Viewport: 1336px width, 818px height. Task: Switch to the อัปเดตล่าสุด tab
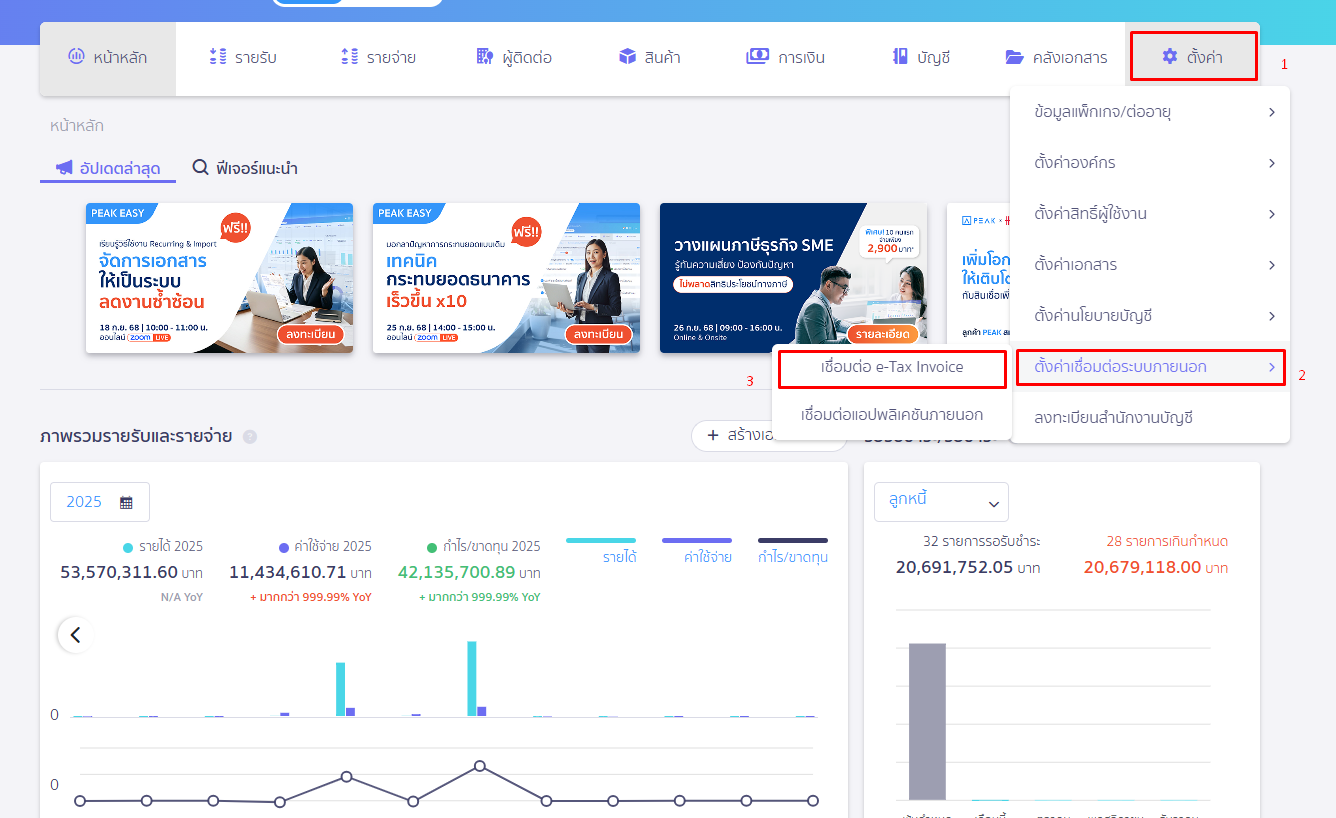click(x=108, y=168)
